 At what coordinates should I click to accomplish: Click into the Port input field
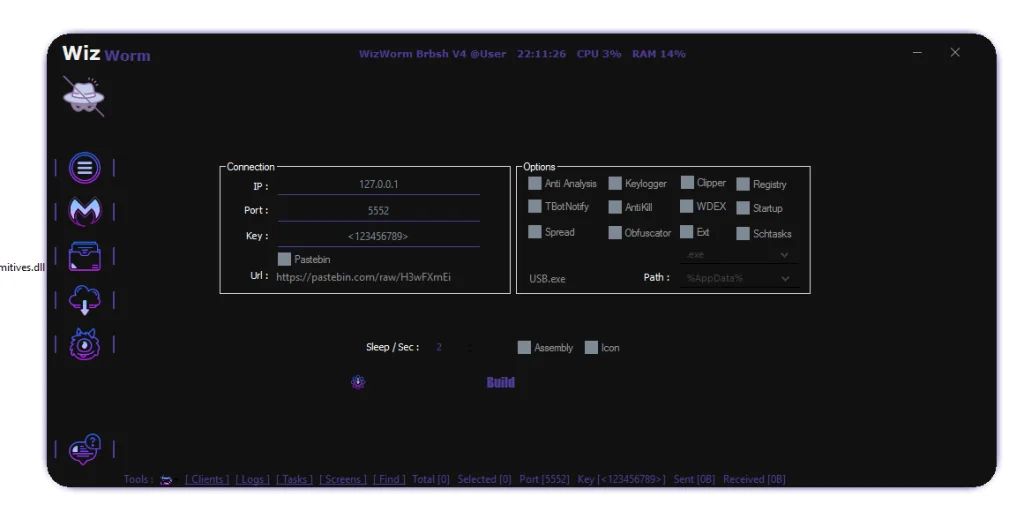pyautogui.click(x=378, y=211)
